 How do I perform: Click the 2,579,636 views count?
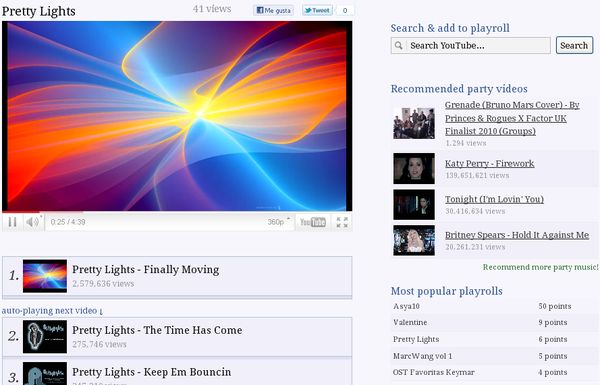[103, 284]
